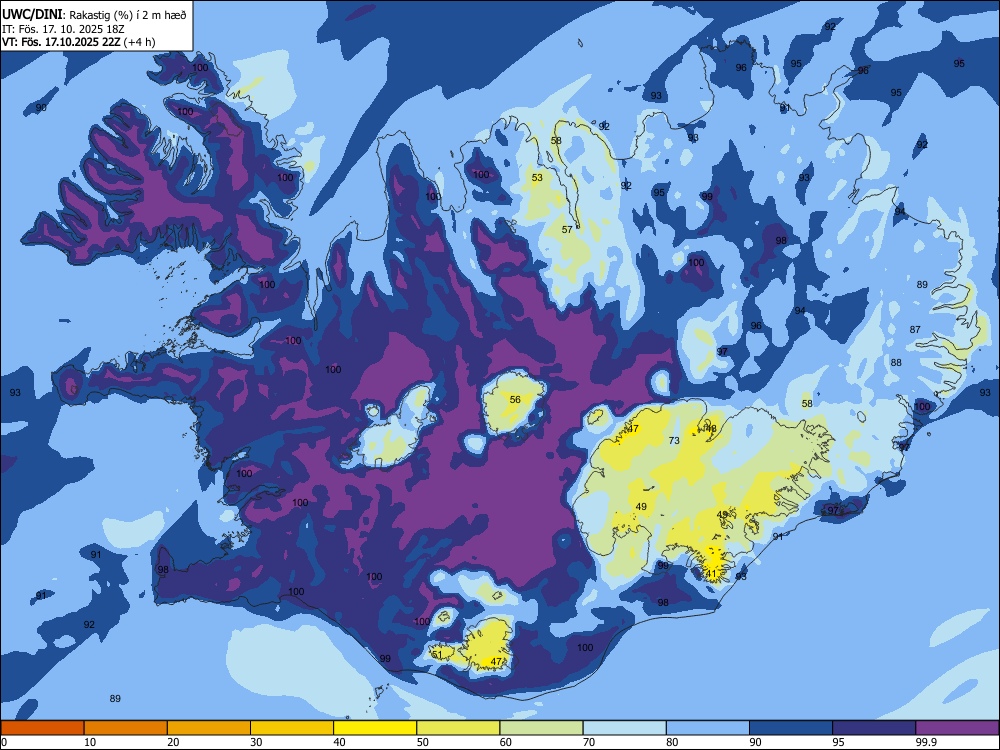Click the '57' humidity value on the map
Screen dimensions: 1000x750
tap(567, 230)
